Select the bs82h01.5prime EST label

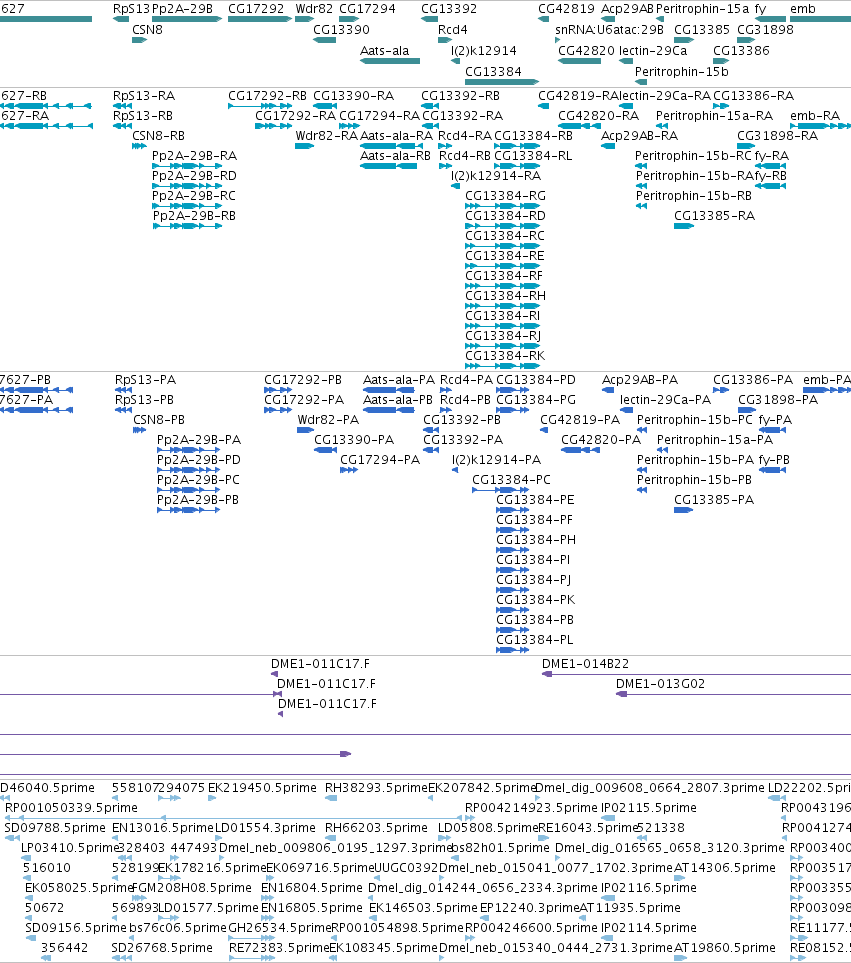(500, 848)
